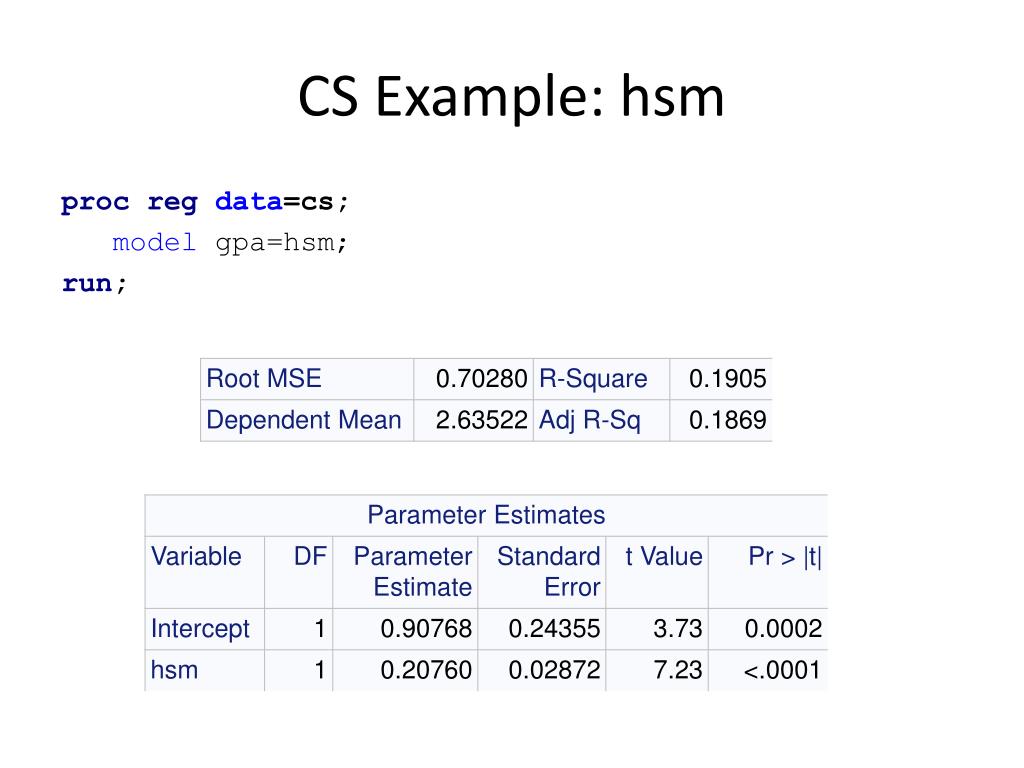Click the hsm standard error 0.02872
Image resolution: width=1024 pixels, height=768 pixels.
point(554,670)
